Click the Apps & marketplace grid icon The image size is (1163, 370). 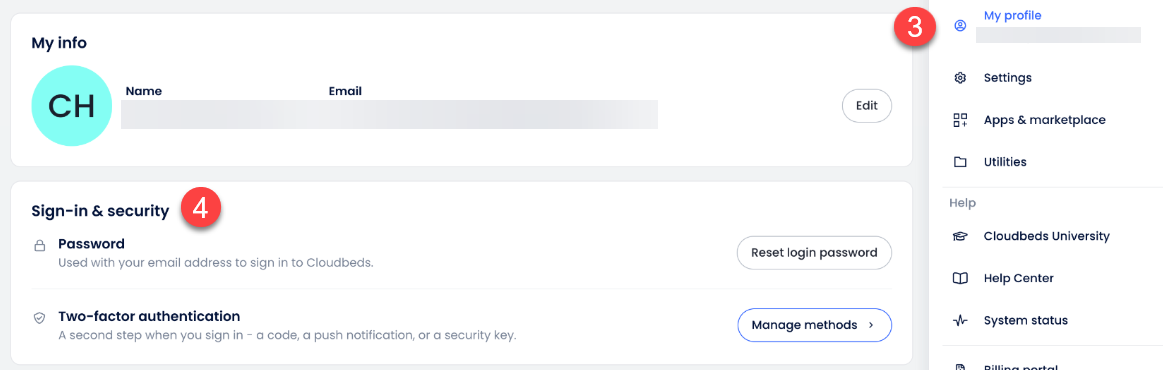pos(960,120)
